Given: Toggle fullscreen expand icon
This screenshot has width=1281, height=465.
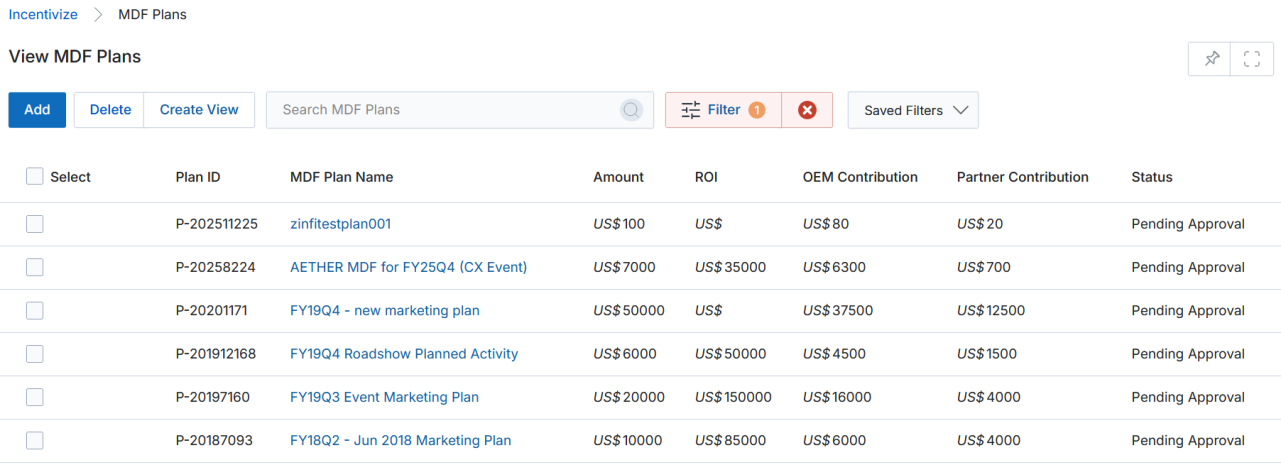Looking at the screenshot, I should (1251, 59).
